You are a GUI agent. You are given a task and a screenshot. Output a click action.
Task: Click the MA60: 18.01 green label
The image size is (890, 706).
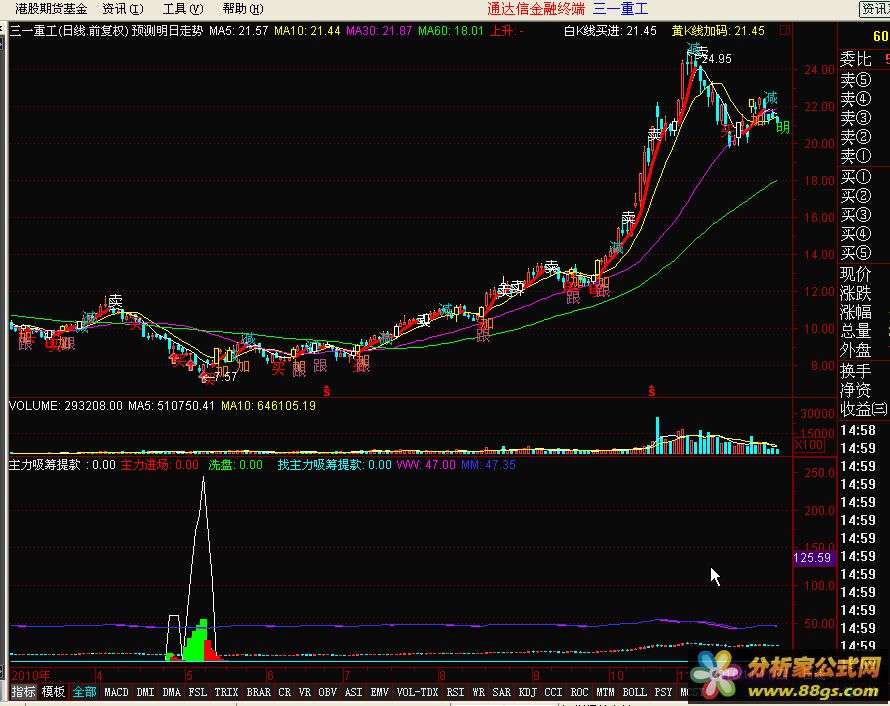pyautogui.click(x=451, y=31)
